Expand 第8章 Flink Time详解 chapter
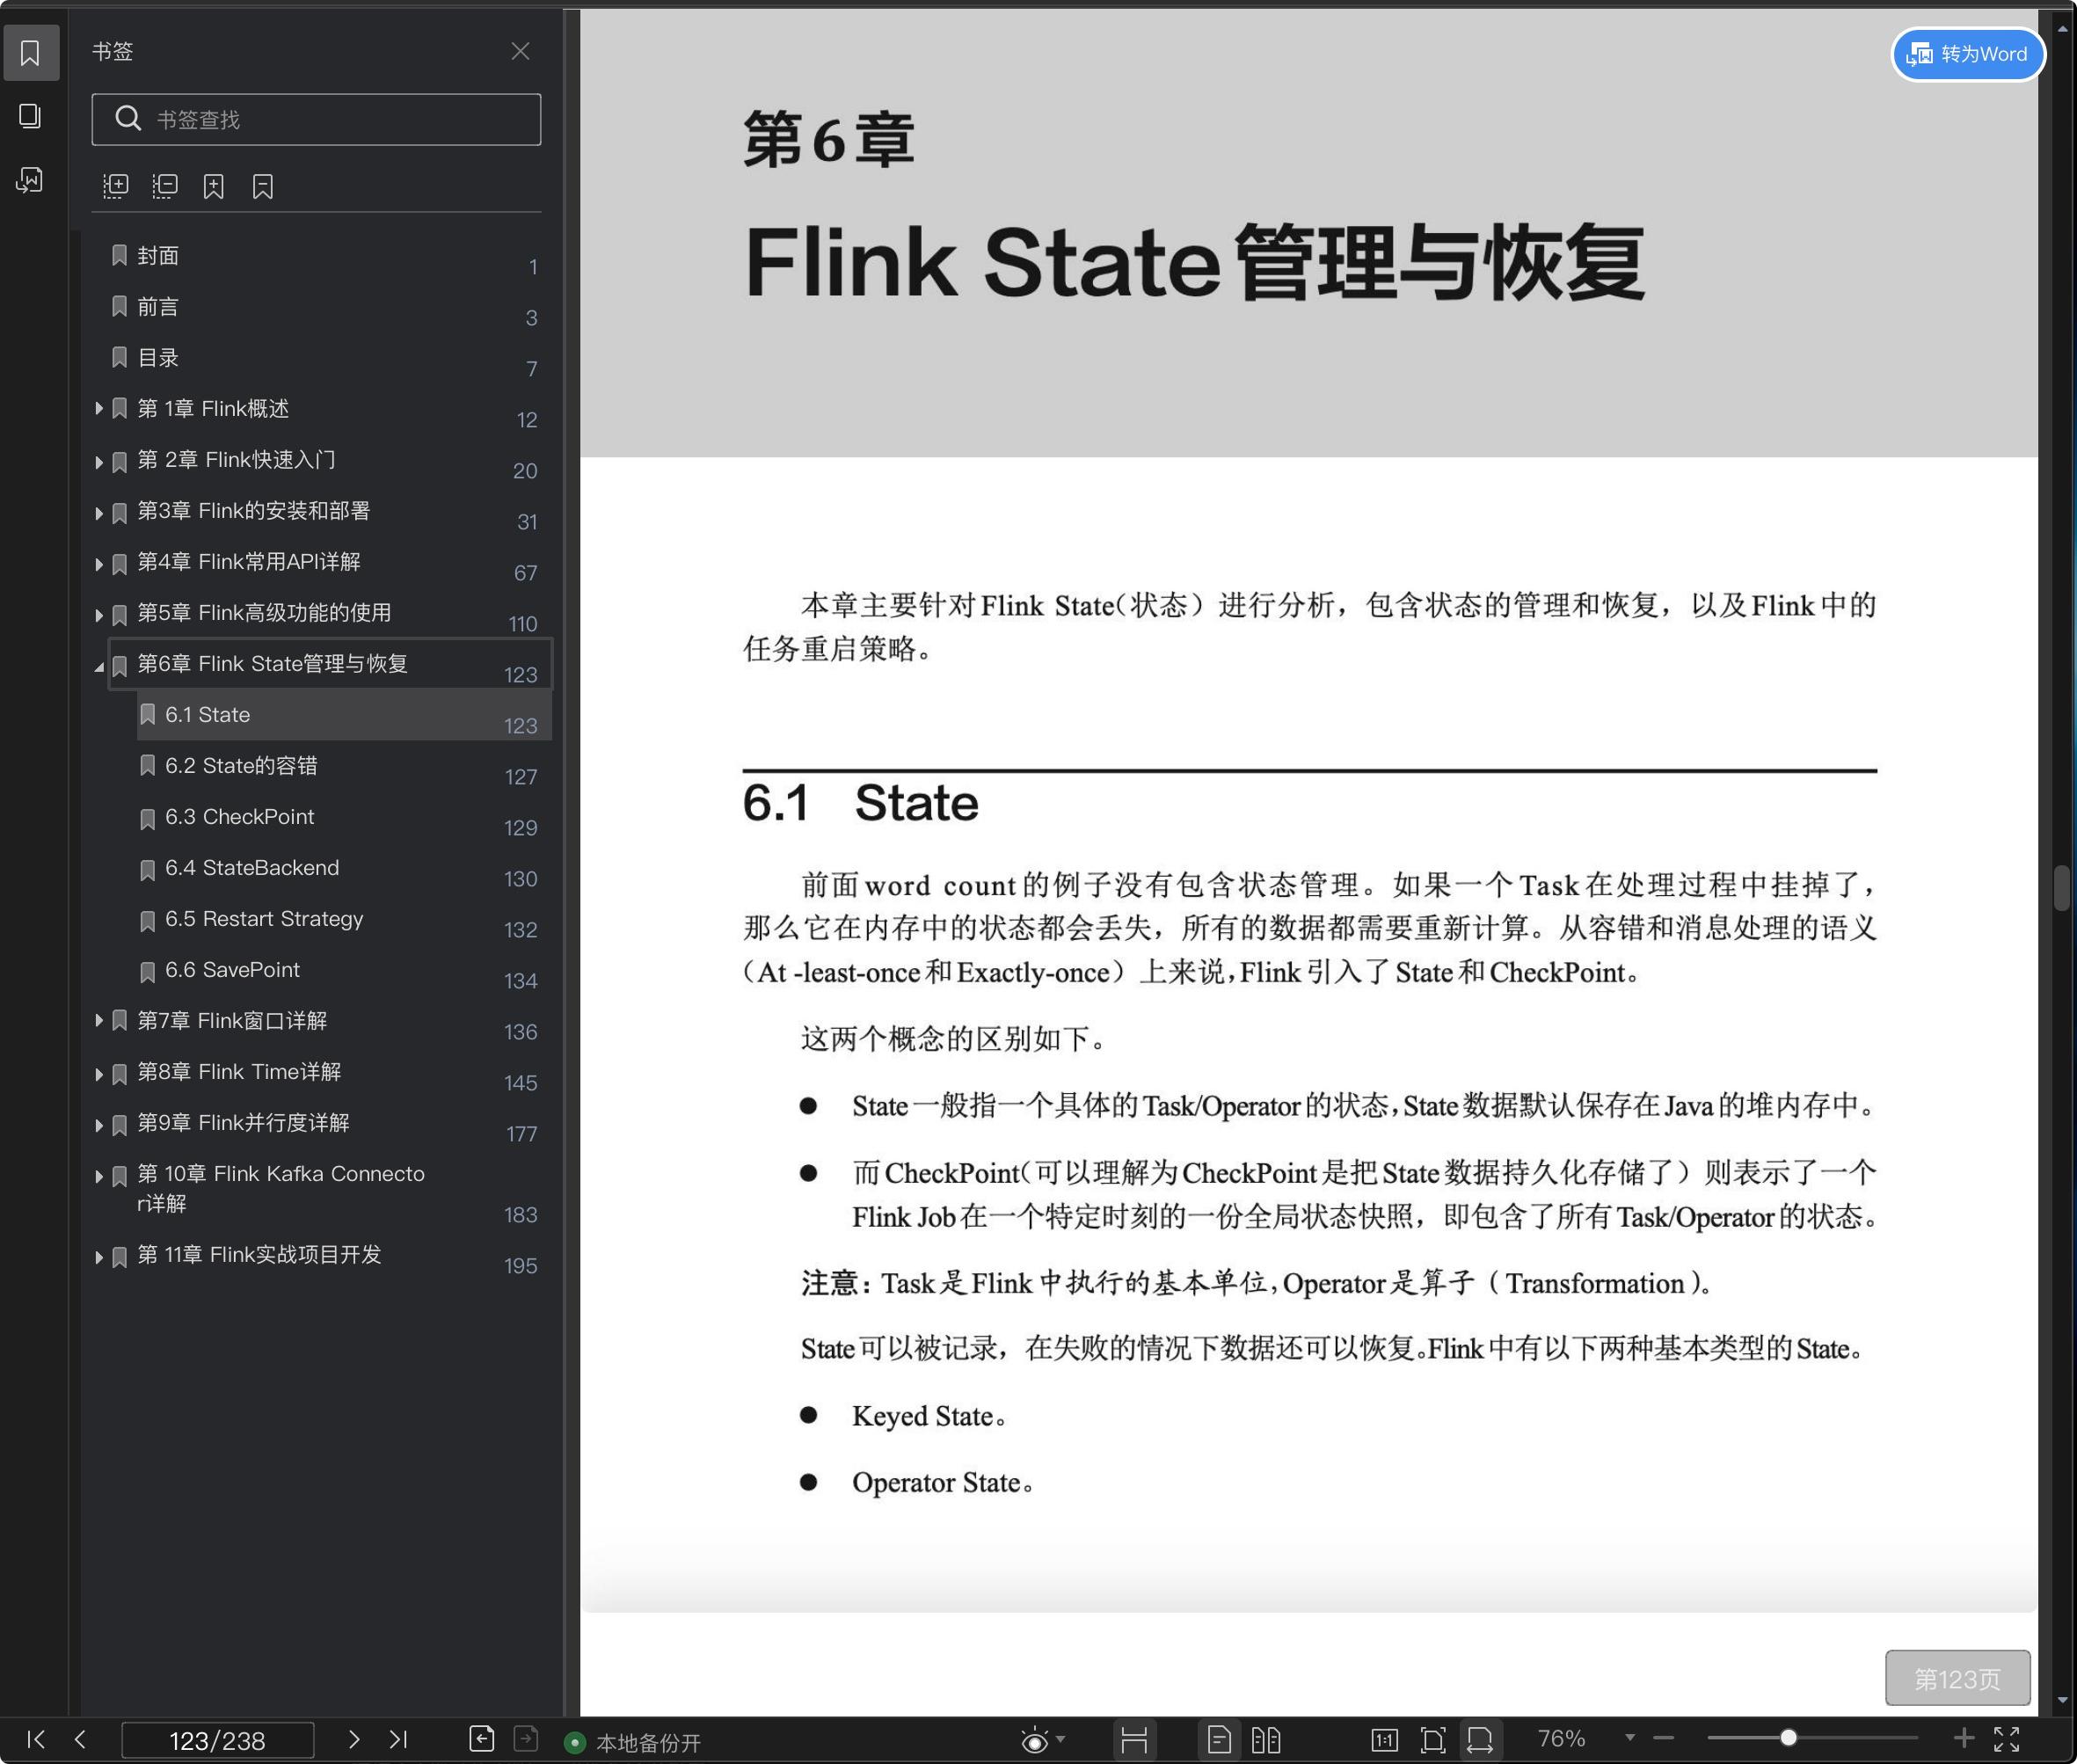Viewport: 2077px width, 1764px height. point(99,1074)
